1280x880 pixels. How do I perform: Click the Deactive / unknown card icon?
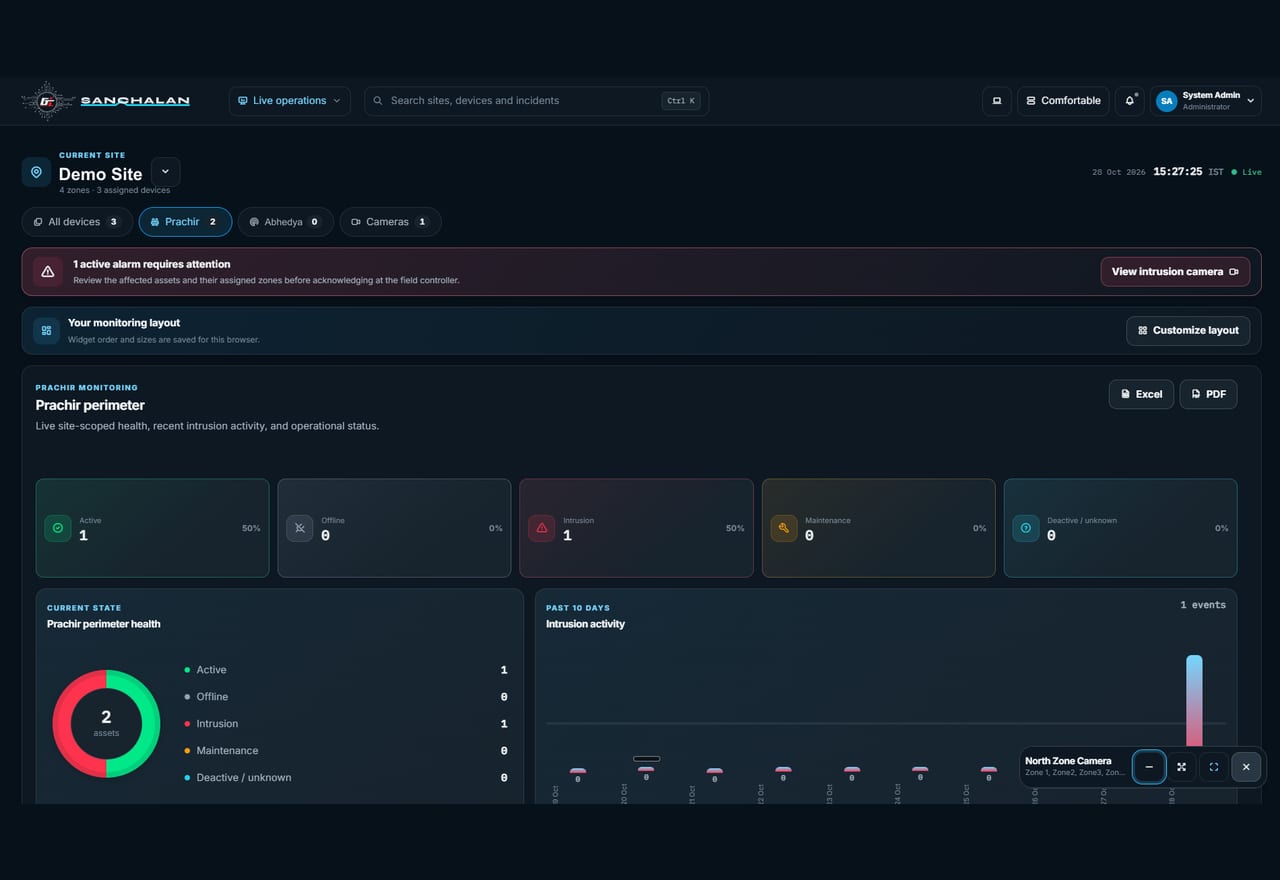click(x=1026, y=528)
